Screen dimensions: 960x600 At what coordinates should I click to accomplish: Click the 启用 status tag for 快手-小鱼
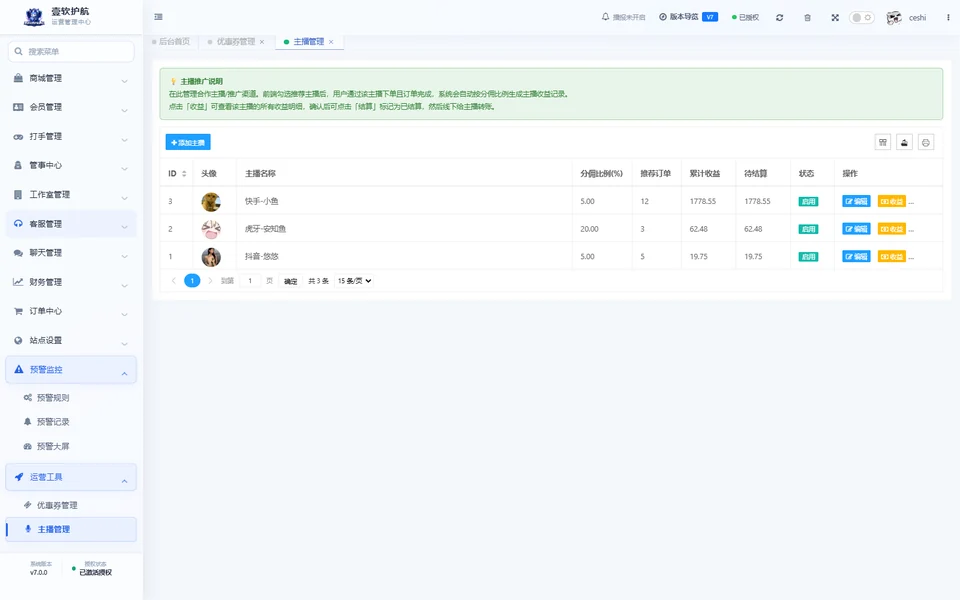(808, 201)
